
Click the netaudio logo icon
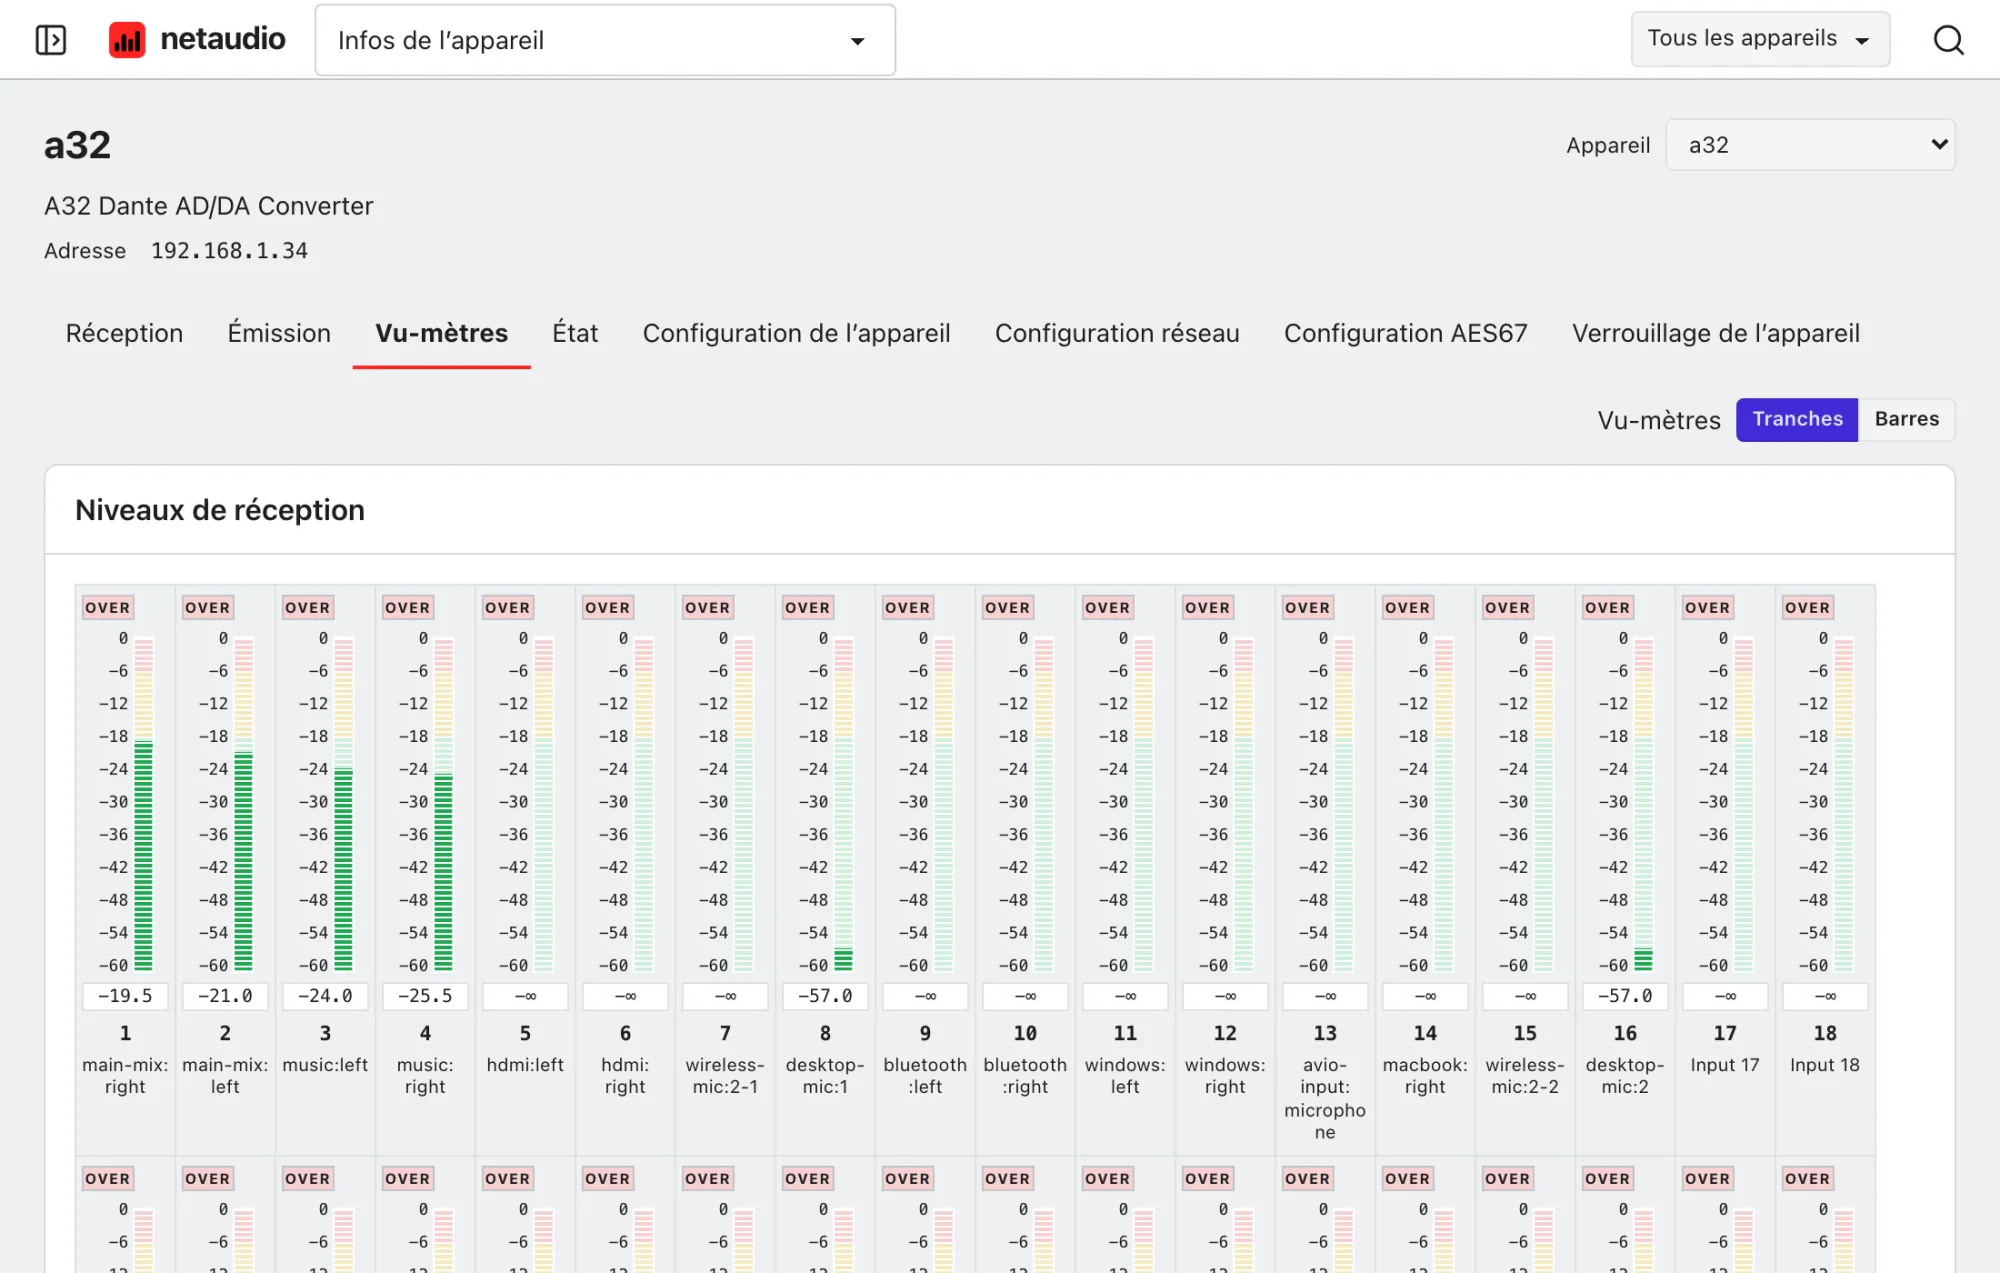coord(127,40)
